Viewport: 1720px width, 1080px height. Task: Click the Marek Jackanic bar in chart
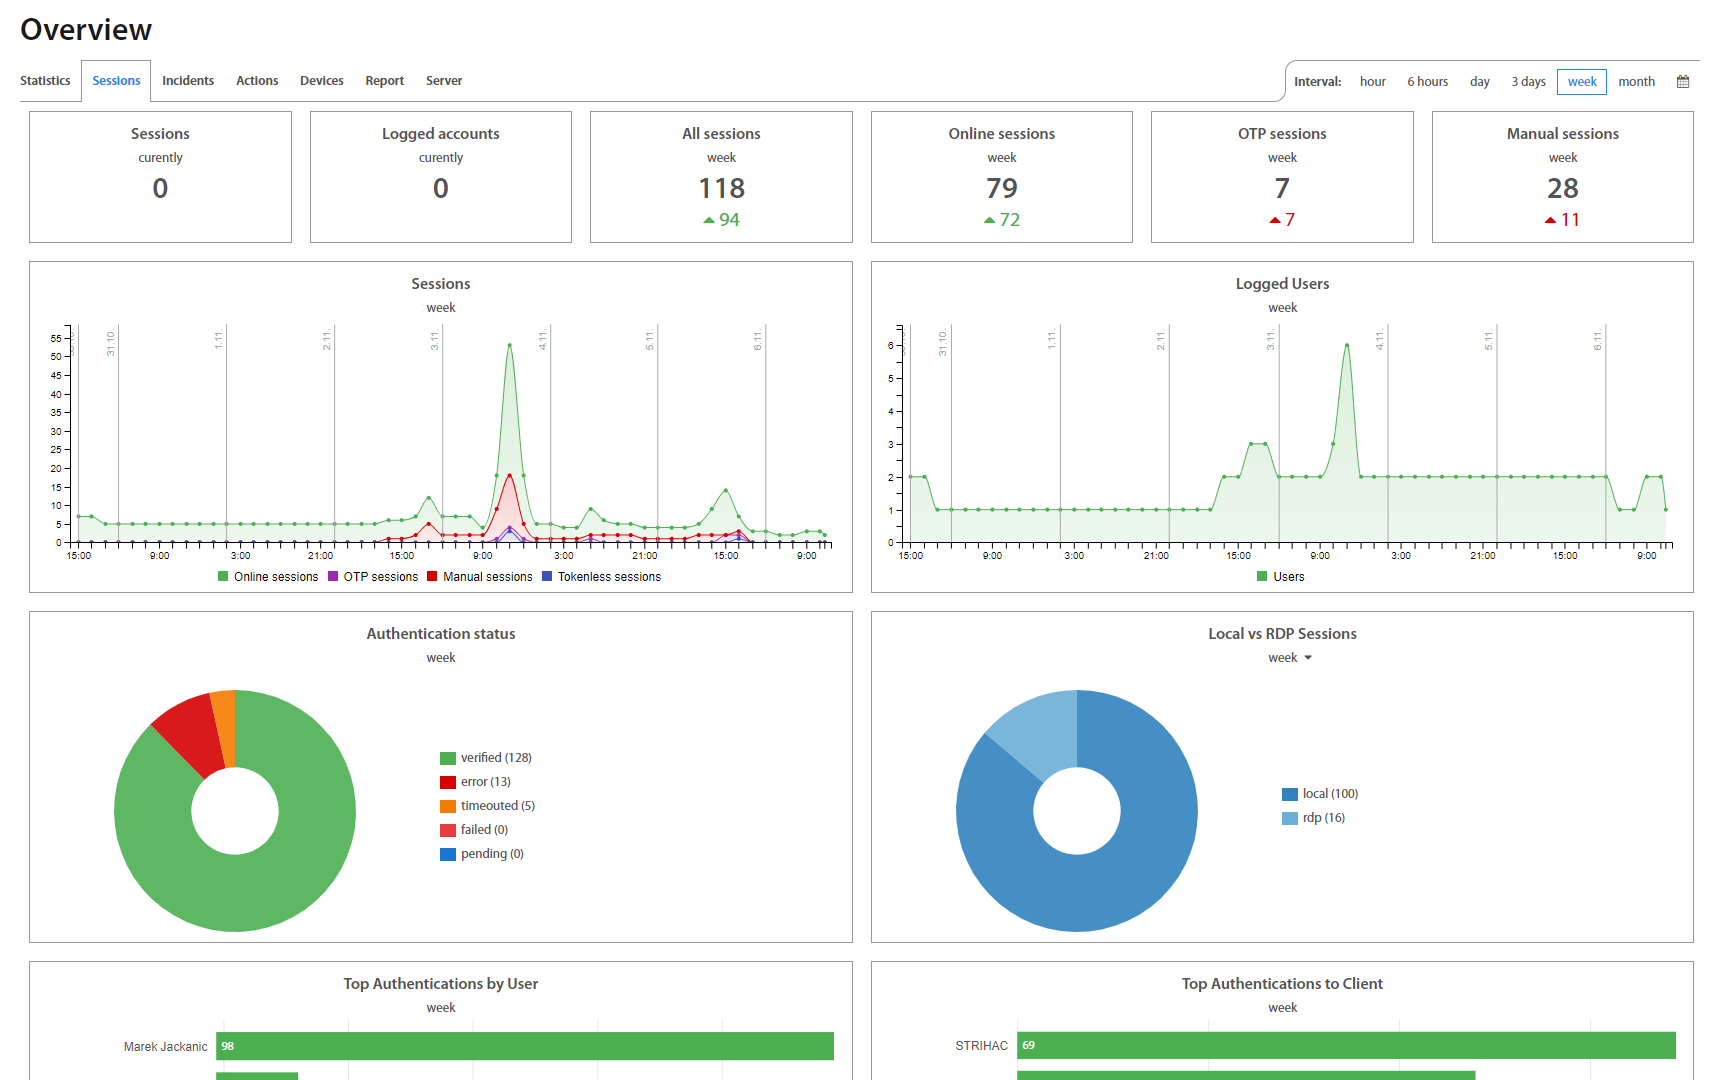click(x=524, y=1046)
